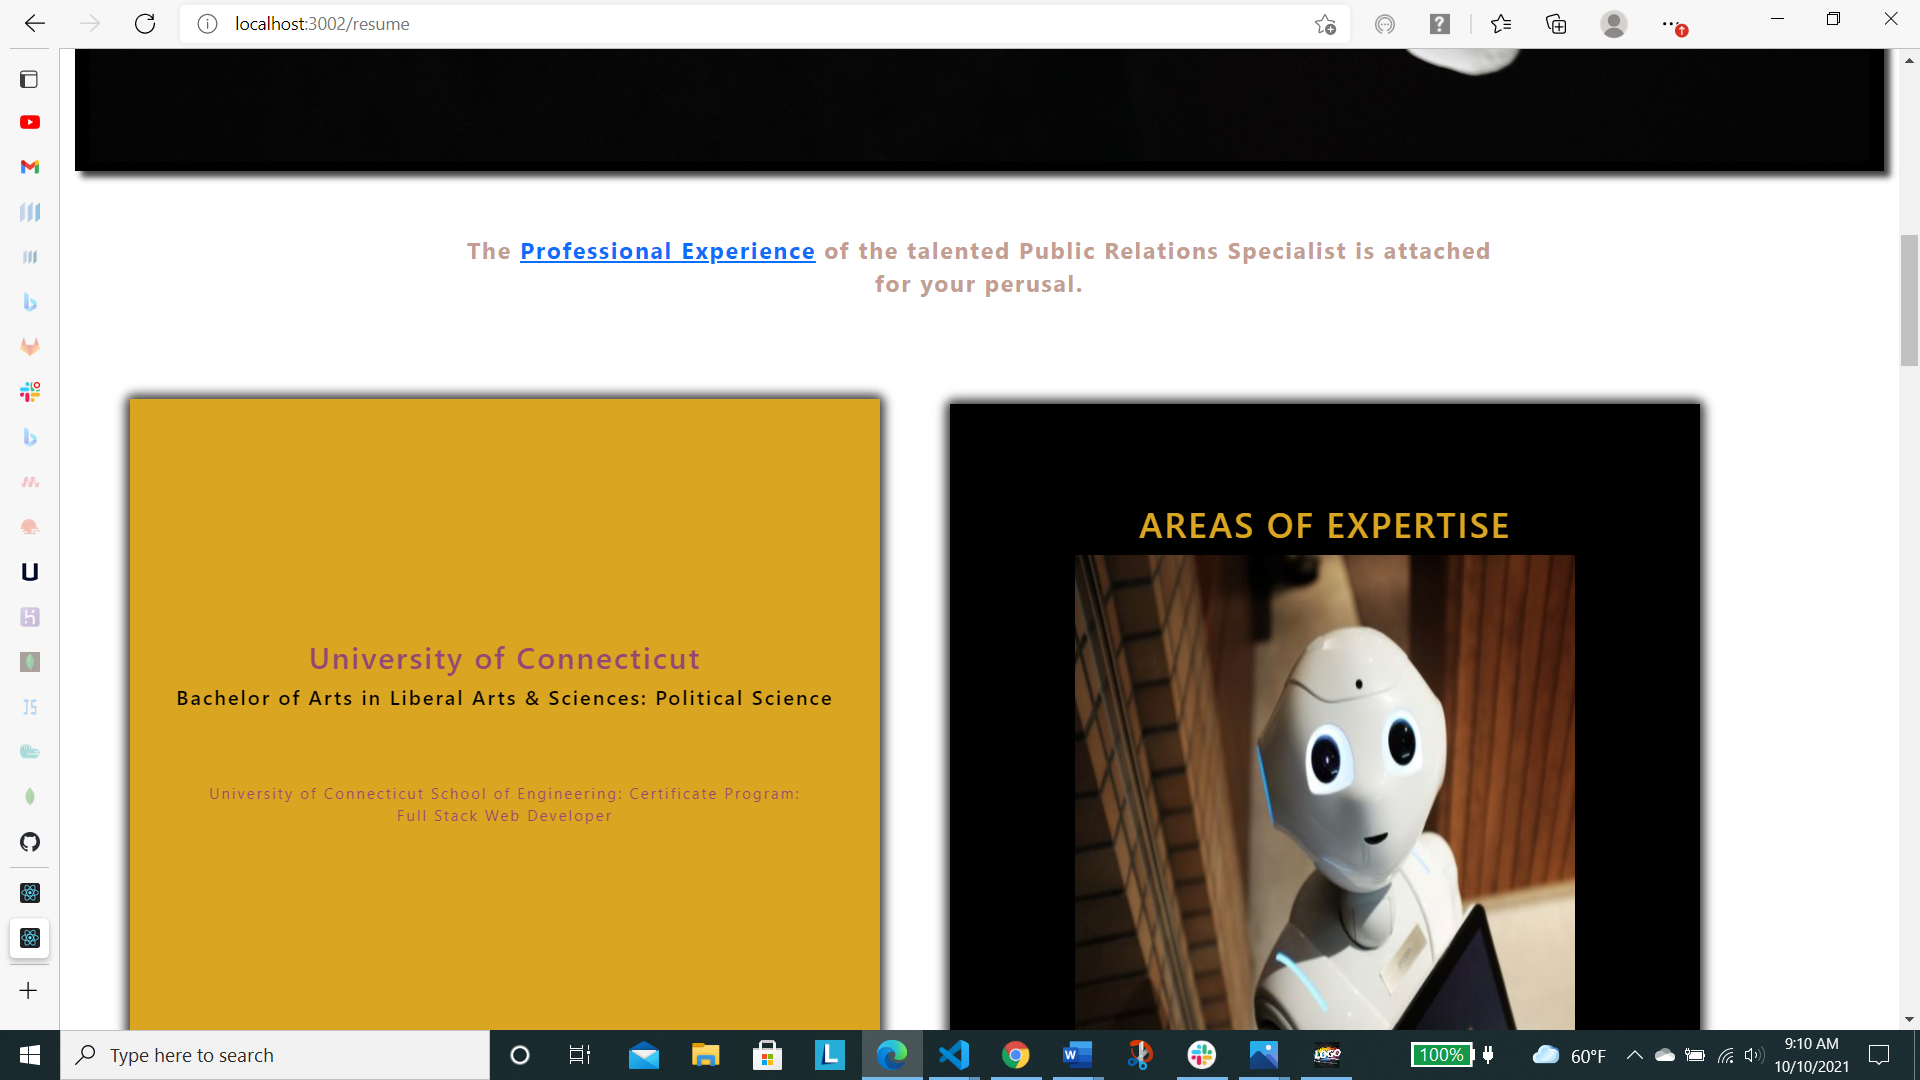Open the Udemy shortcut in the sidebar

[30, 572]
